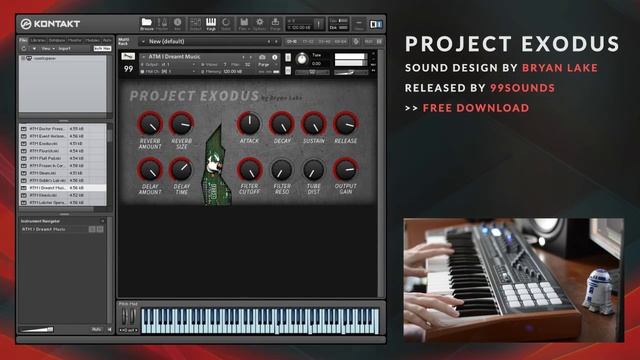Click the speaker icon below file list

109,329
